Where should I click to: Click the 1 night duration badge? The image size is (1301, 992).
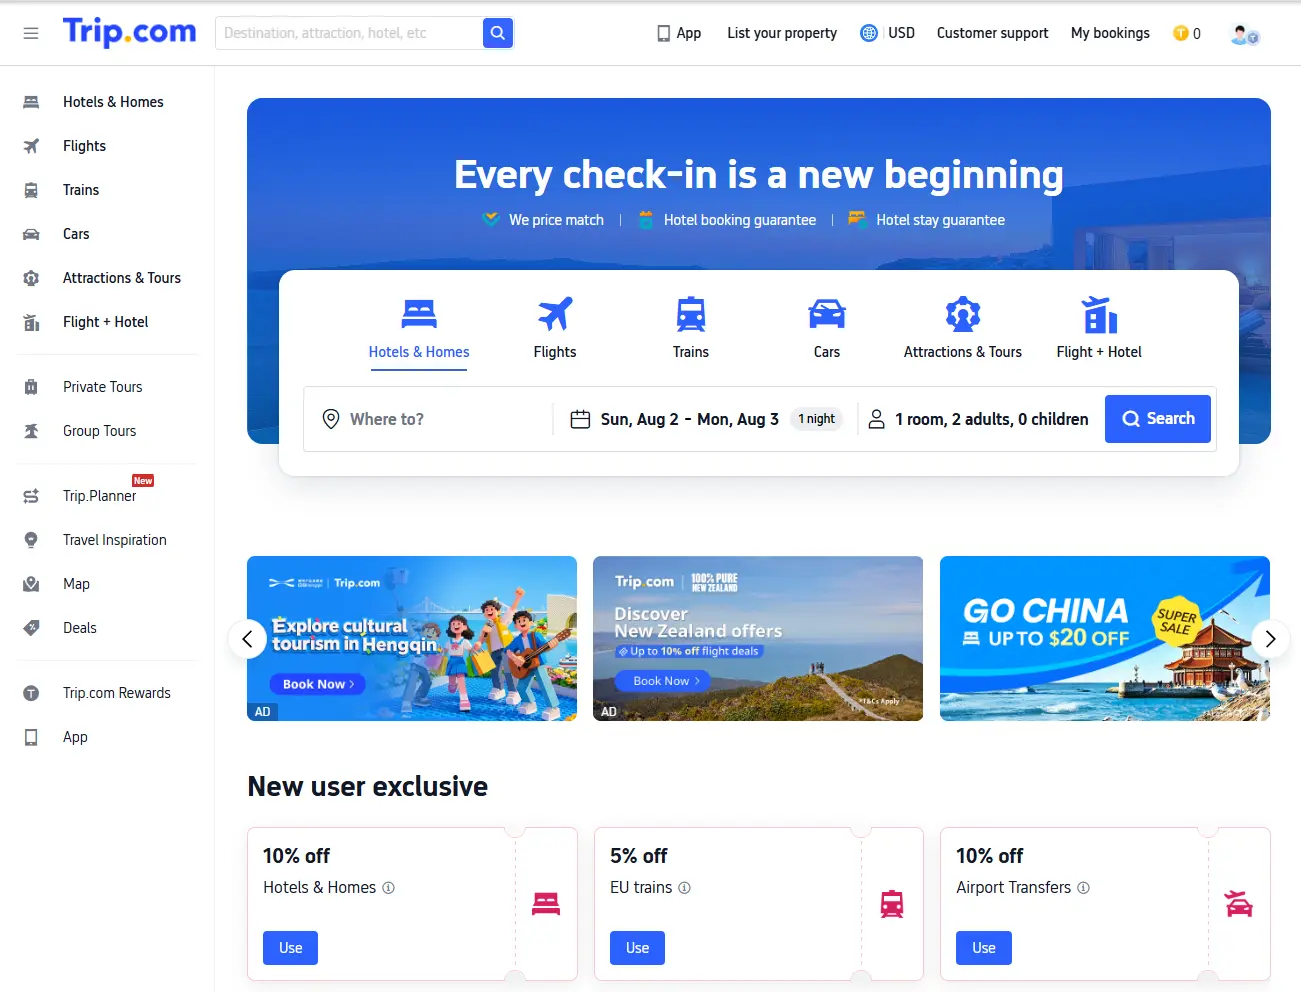pos(816,419)
